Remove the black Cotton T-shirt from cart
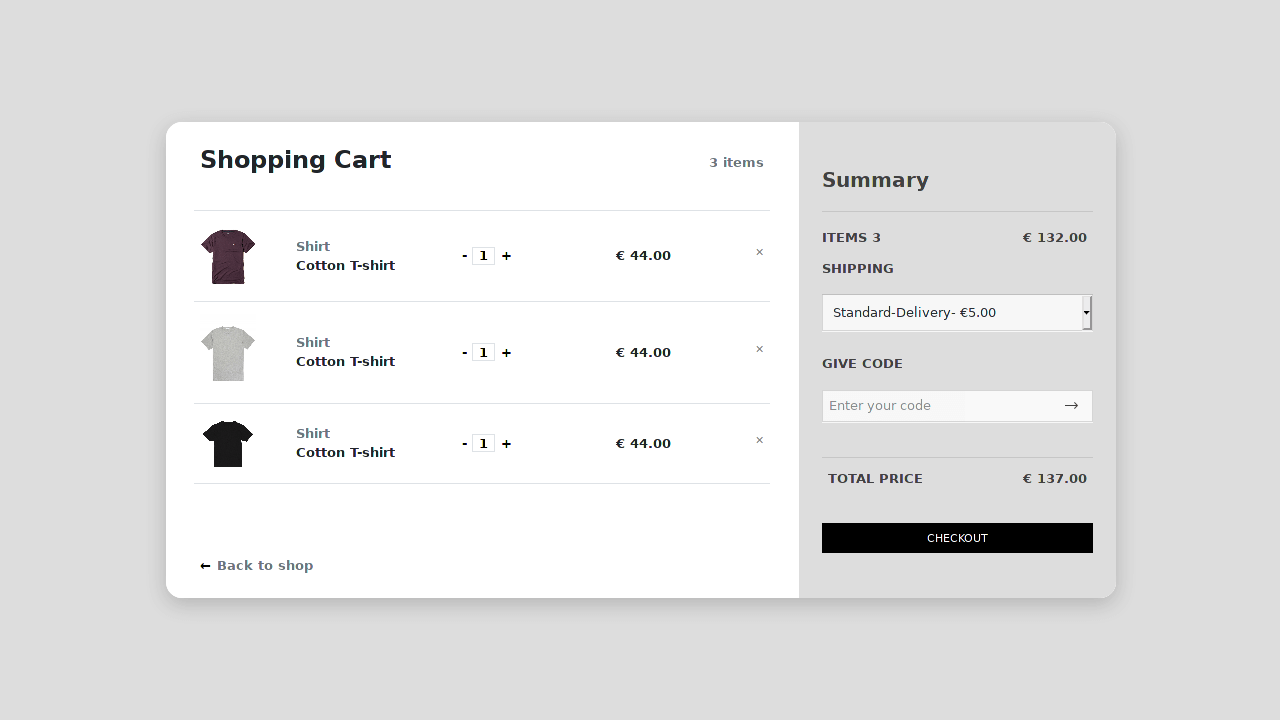The width and height of the screenshot is (1280, 720). coord(759,440)
